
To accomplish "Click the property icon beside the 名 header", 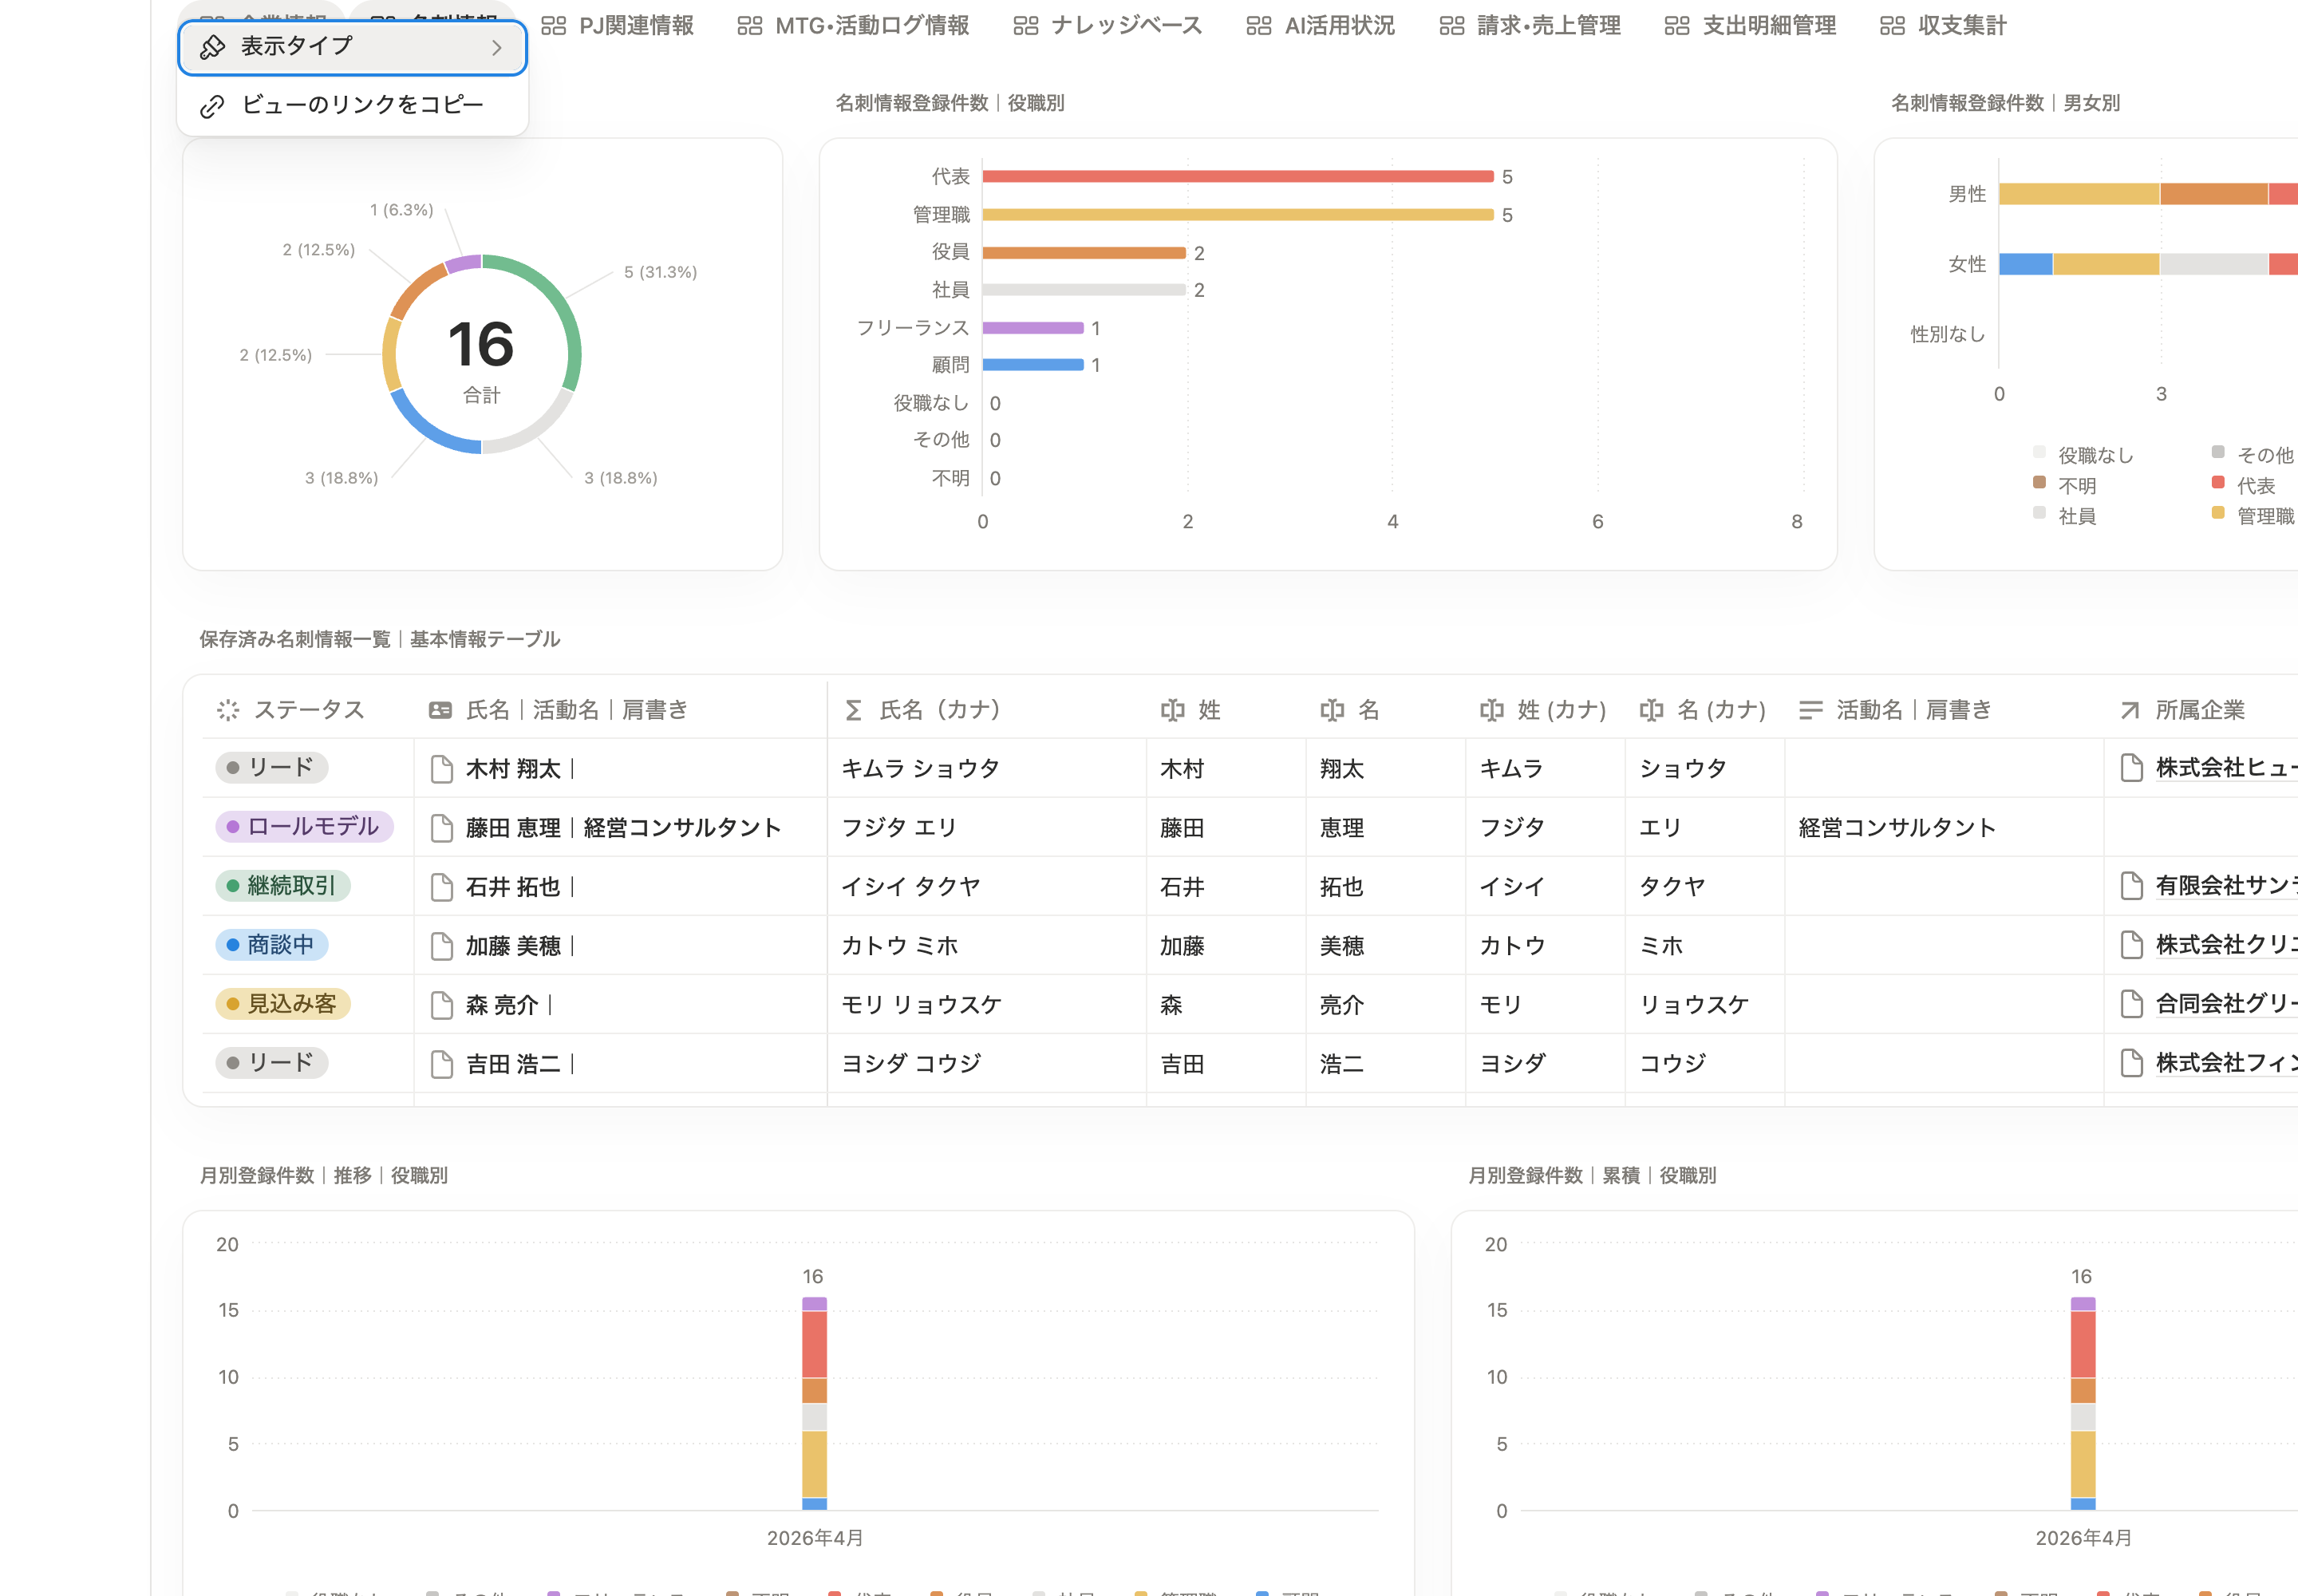I will (x=1332, y=710).
